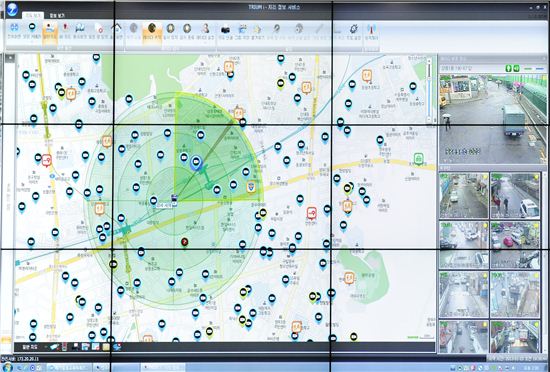Click the traffic light icon in bottom toolbar
Screen dimensions: 550x372
65,347
